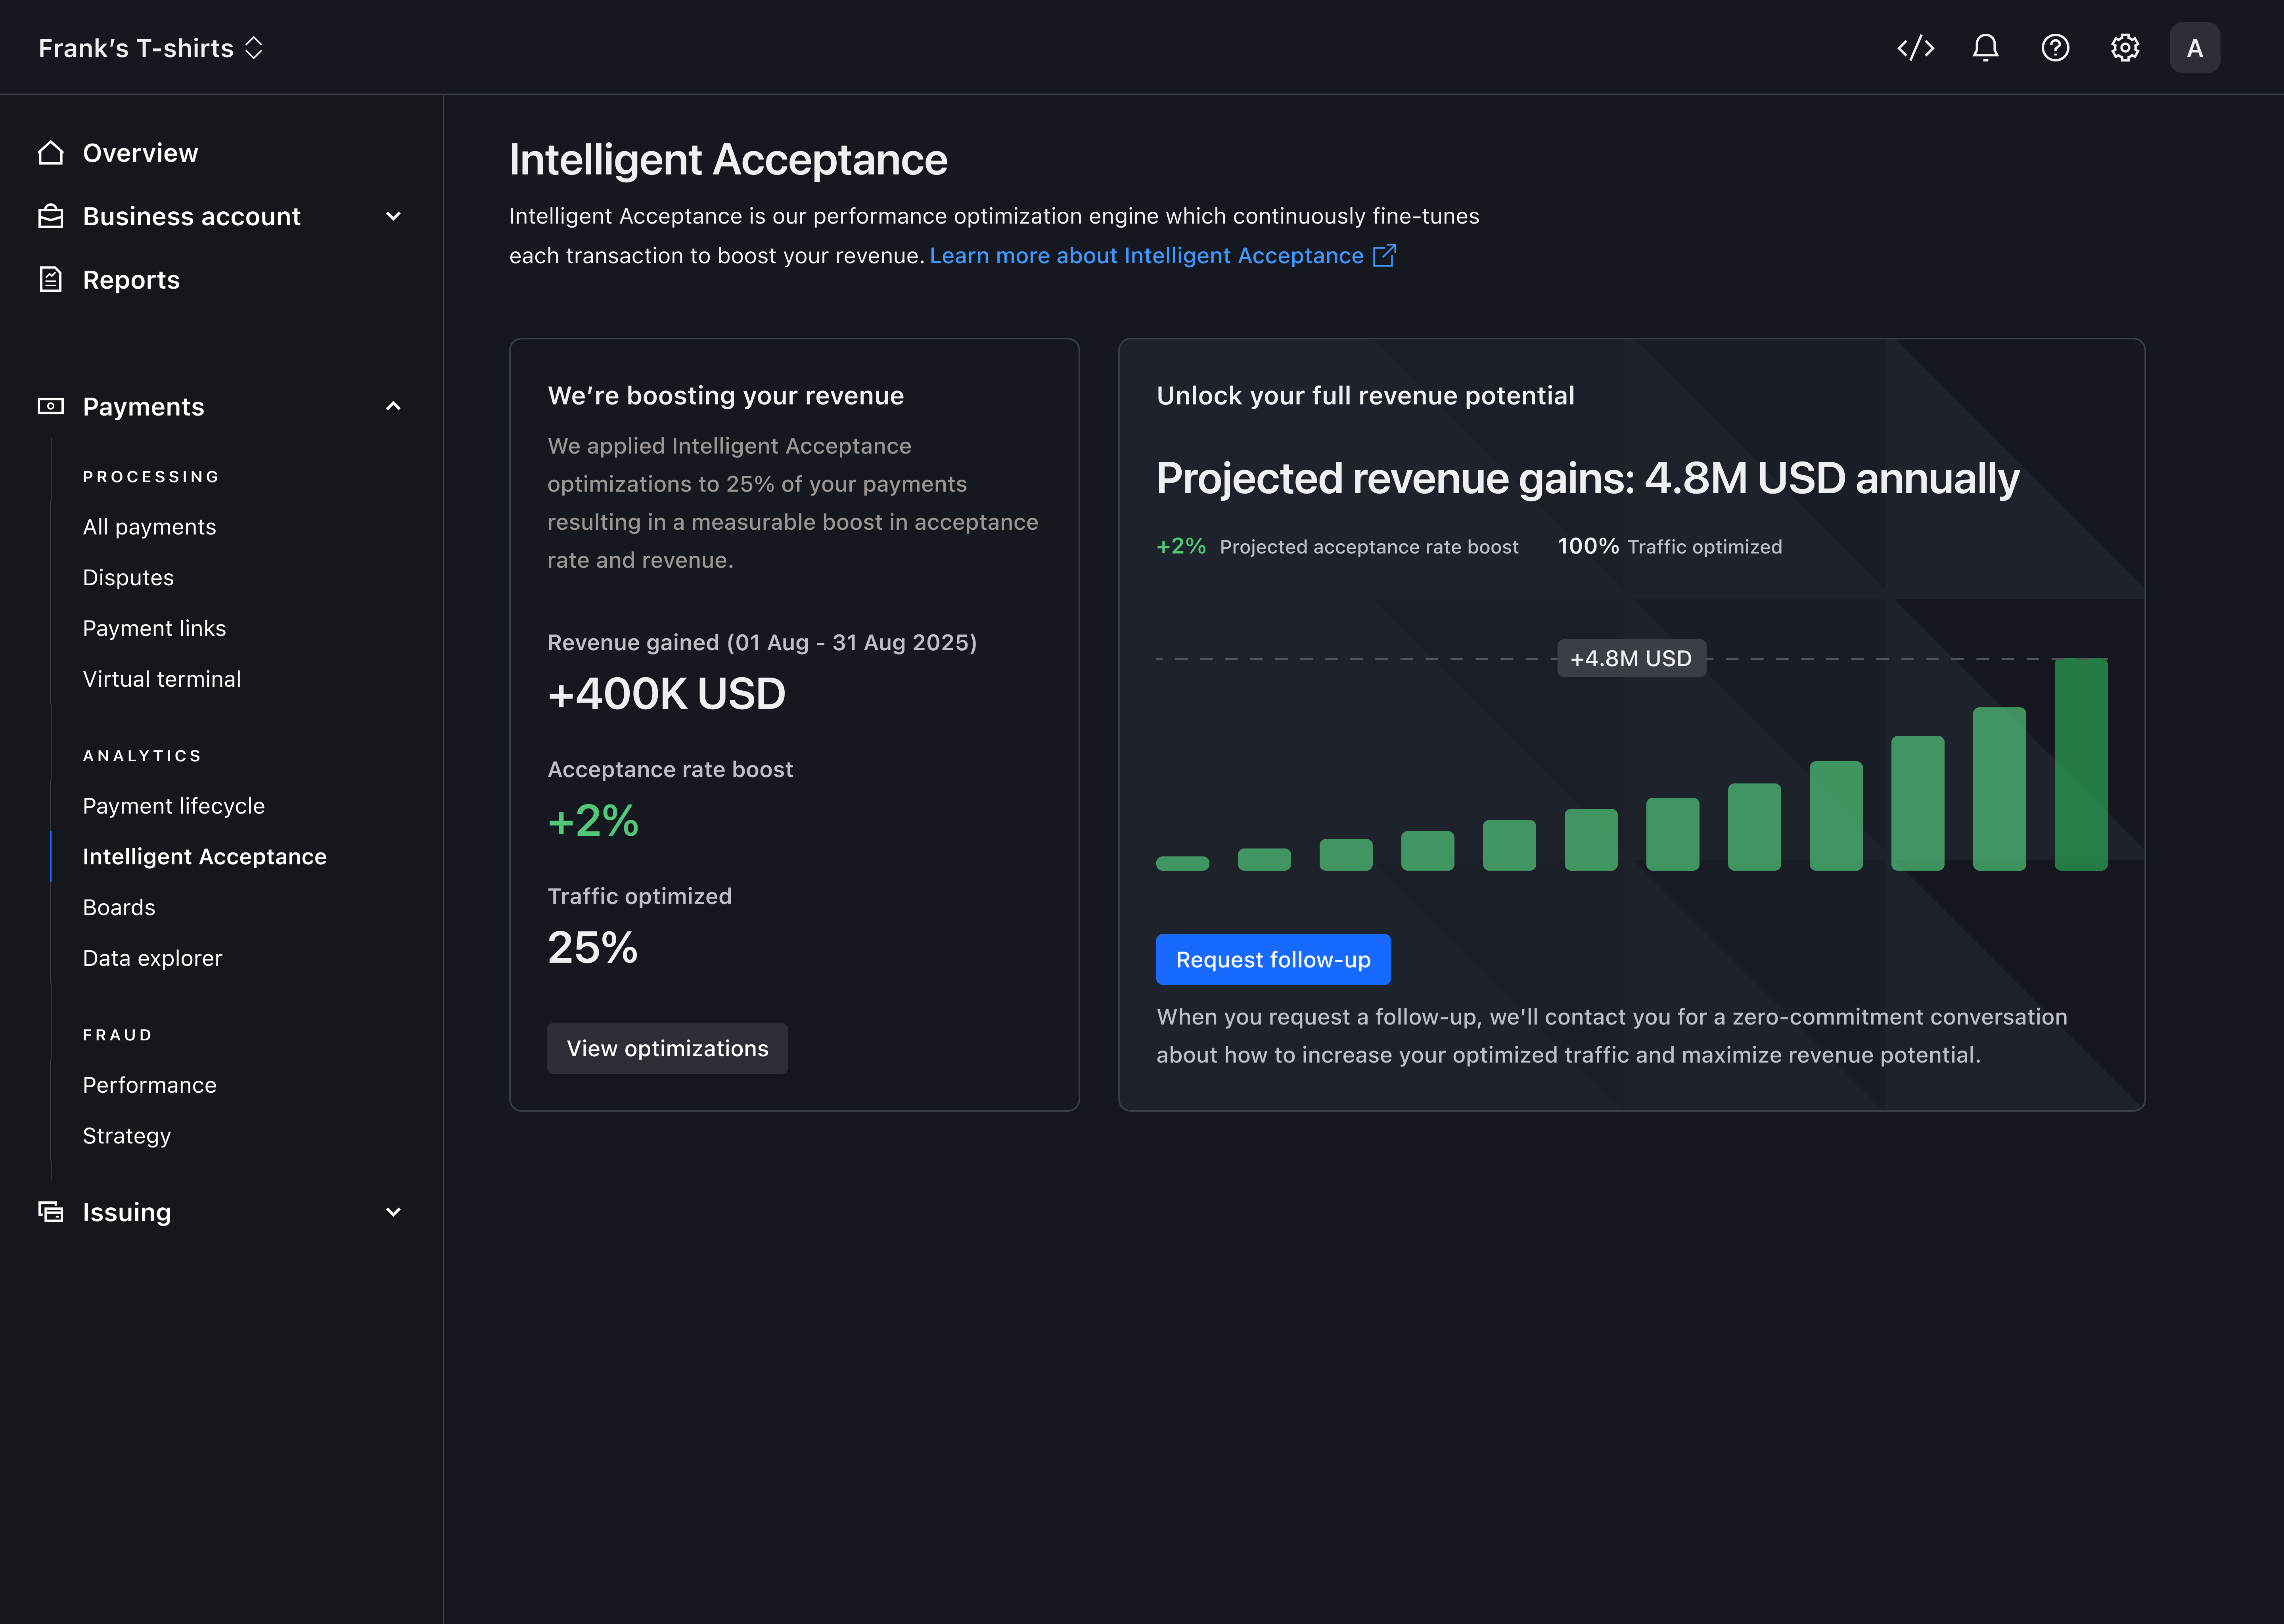Select Intelligent Acceptance in sidebar
The height and width of the screenshot is (1624, 2284).
pyautogui.click(x=205, y=857)
